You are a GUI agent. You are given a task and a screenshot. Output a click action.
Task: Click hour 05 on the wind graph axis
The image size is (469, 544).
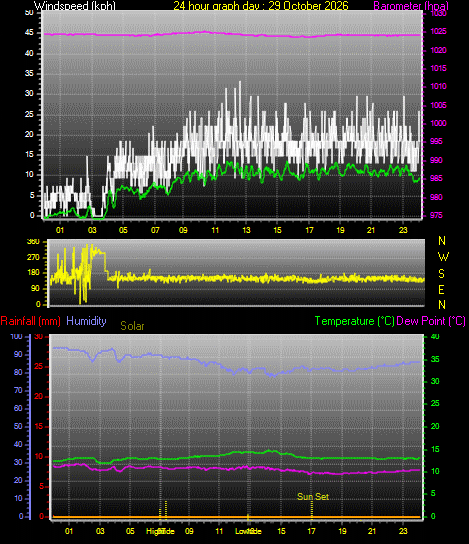[123, 230]
